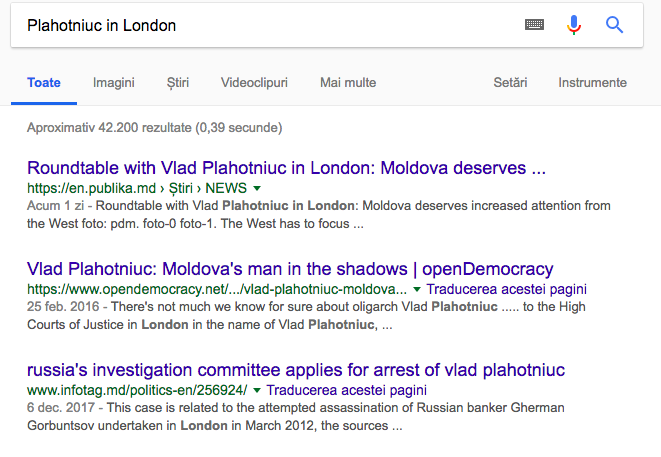
Task: Open russia's investigation committee result link
Action: [296, 370]
